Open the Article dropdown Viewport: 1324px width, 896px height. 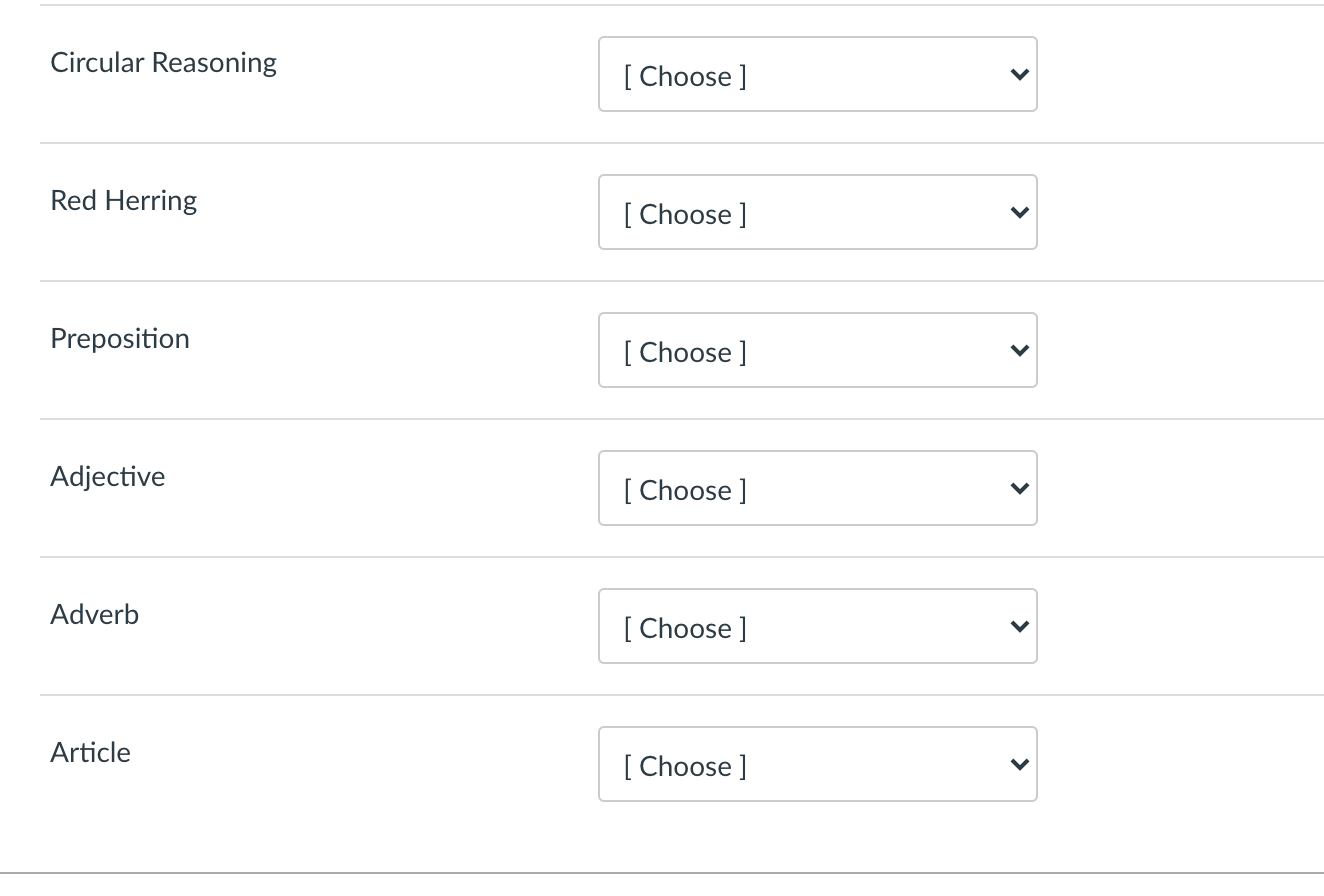(817, 765)
